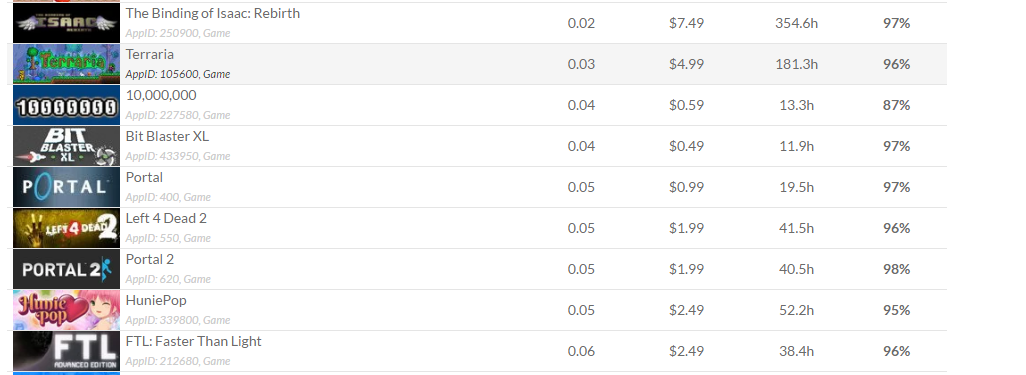Click Portal 2's 98% rating value
Image resolution: width=1026 pixels, height=375 pixels.
pyautogui.click(x=896, y=269)
